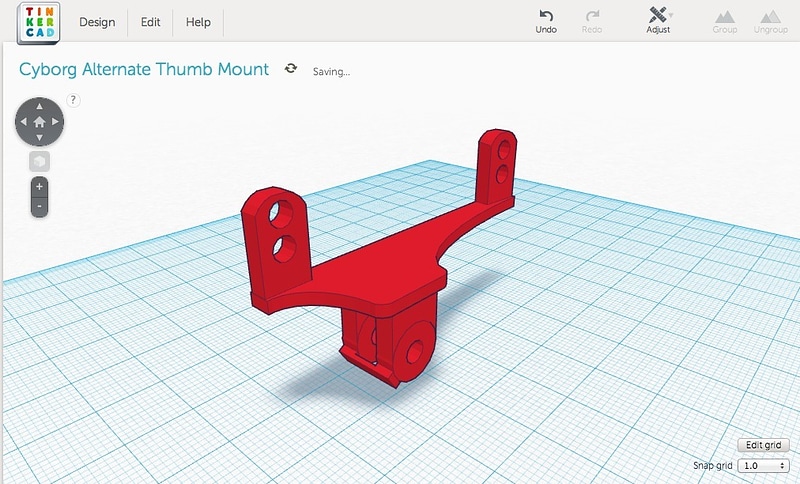
Task: Open the Help menu
Action: [x=198, y=22]
